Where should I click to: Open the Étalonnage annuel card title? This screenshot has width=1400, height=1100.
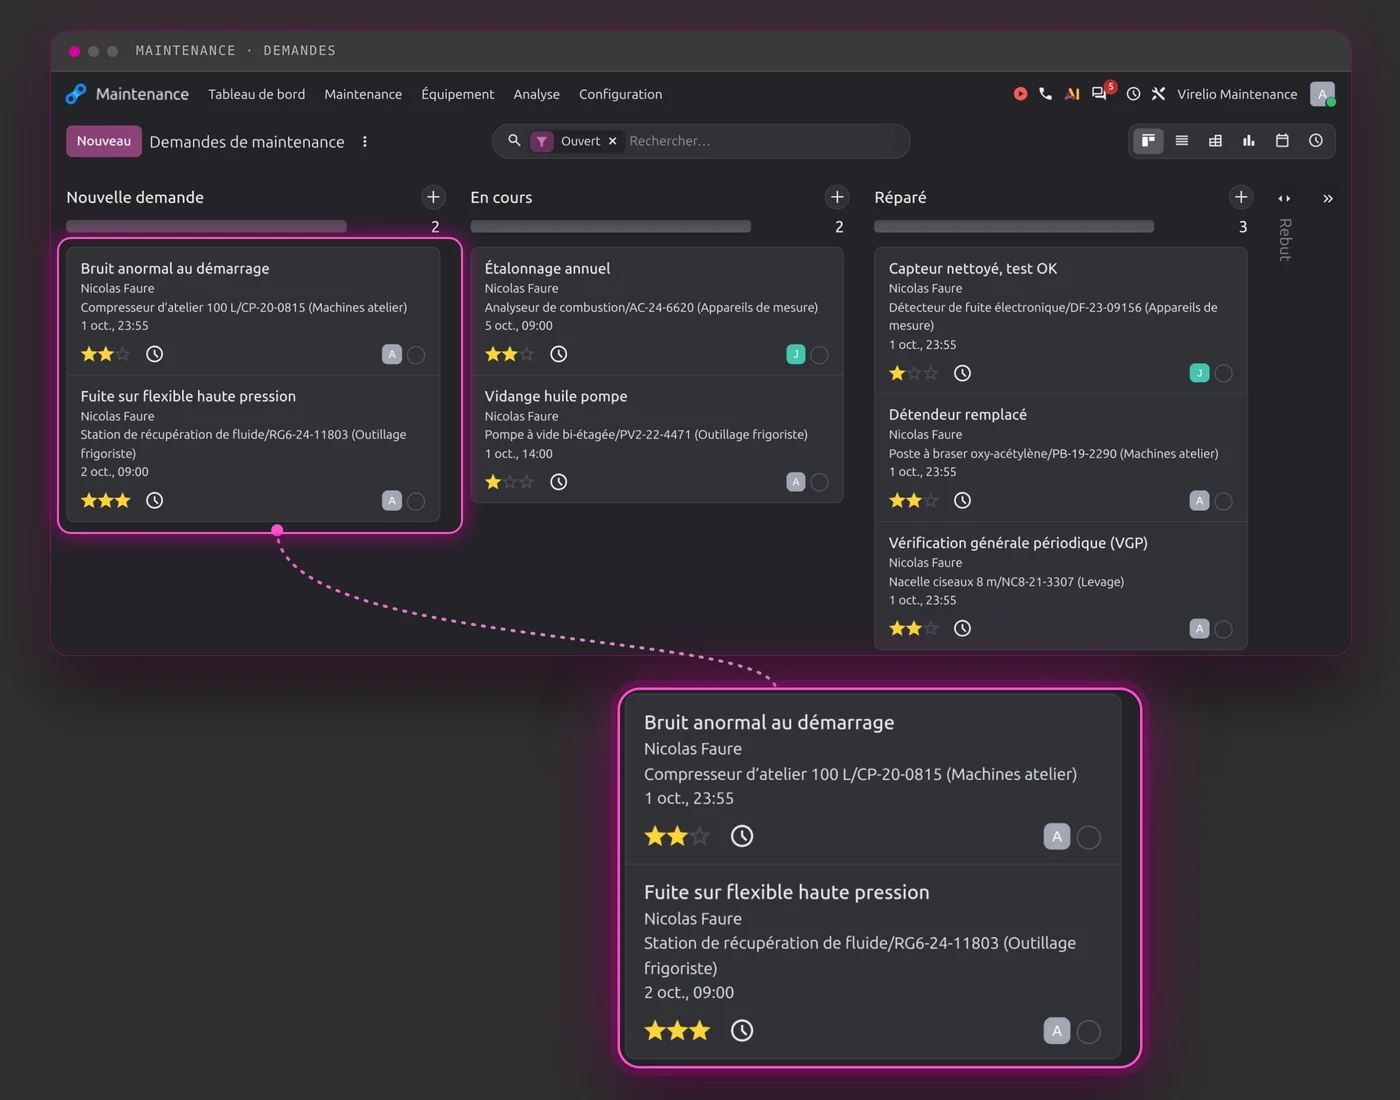point(547,268)
